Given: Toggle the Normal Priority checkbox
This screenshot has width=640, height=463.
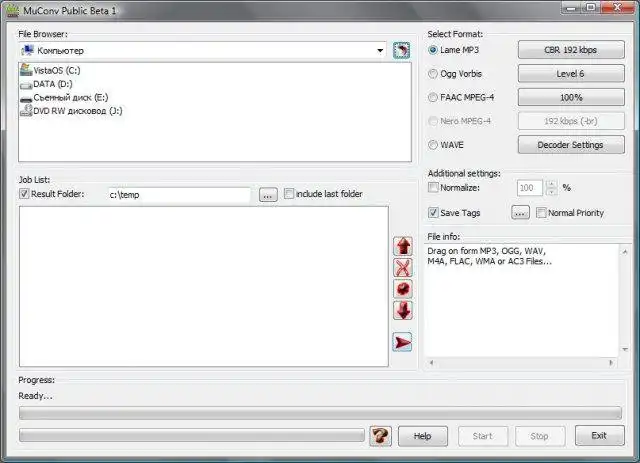Looking at the screenshot, I should (541, 212).
